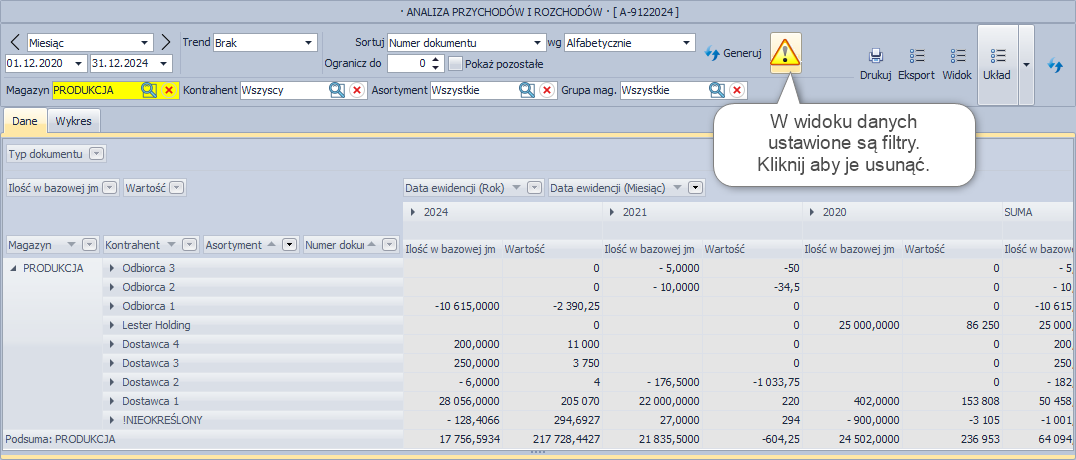
Task: Open Magazyn lookup magnifier icon
Action: pyautogui.click(x=149, y=90)
